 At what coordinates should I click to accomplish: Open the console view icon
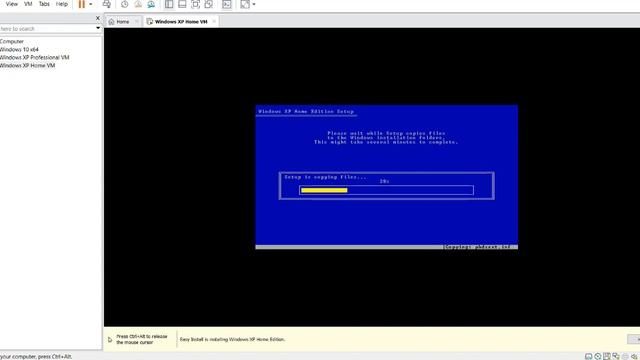(227, 4)
